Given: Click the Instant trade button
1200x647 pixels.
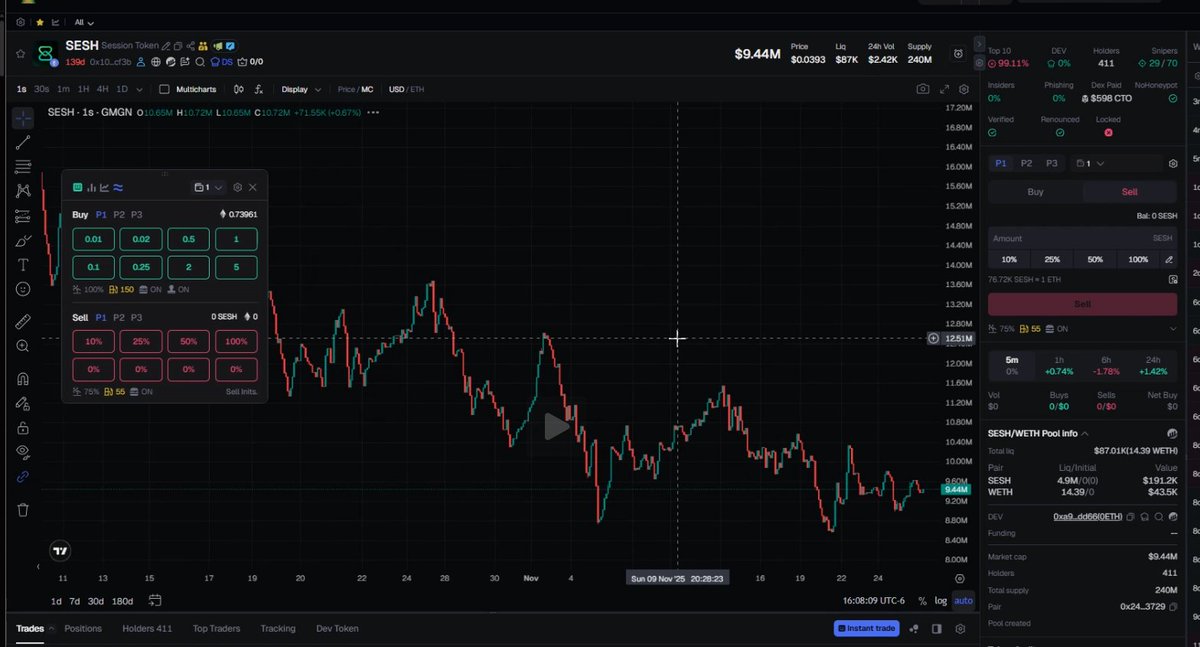Looking at the screenshot, I should [866, 629].
